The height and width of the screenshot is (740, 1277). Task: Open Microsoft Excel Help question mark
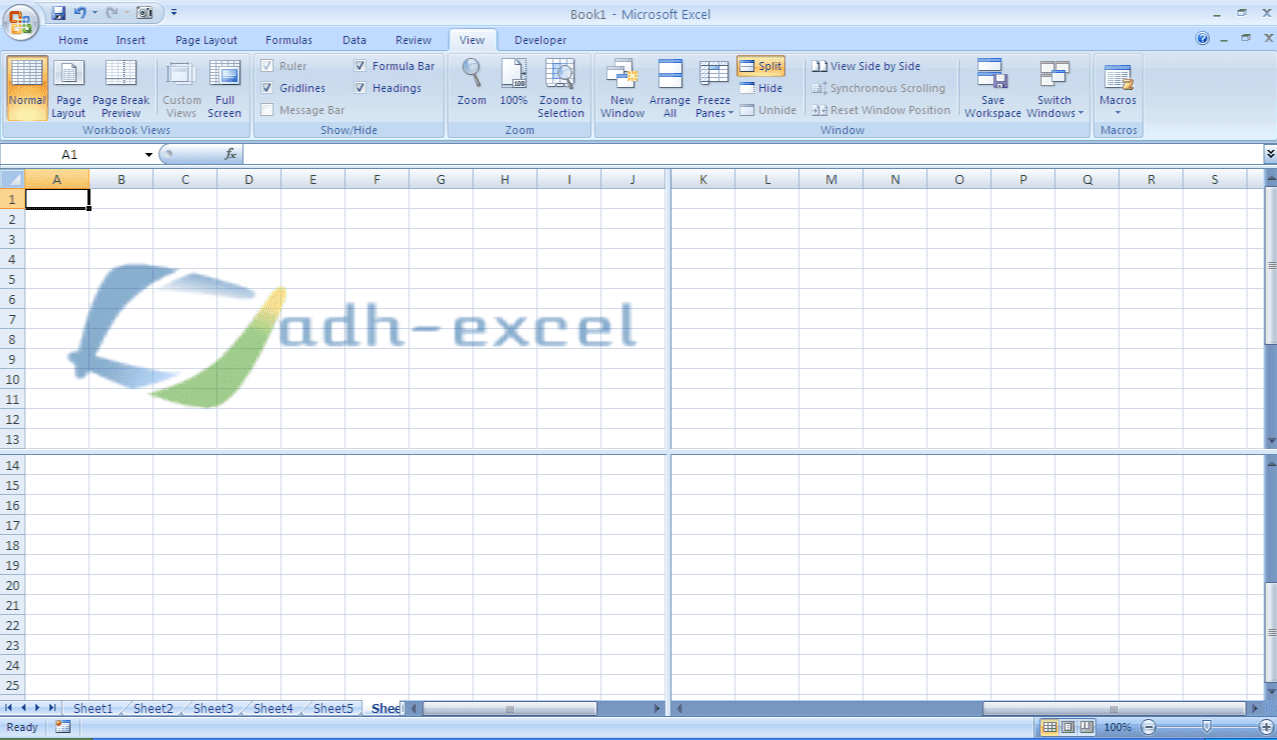point(1202,39)
